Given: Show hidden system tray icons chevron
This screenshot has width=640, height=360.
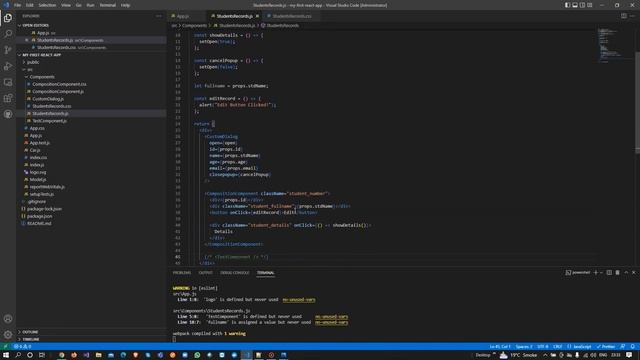Looking at the screenshot, I should tap(545, 355).
